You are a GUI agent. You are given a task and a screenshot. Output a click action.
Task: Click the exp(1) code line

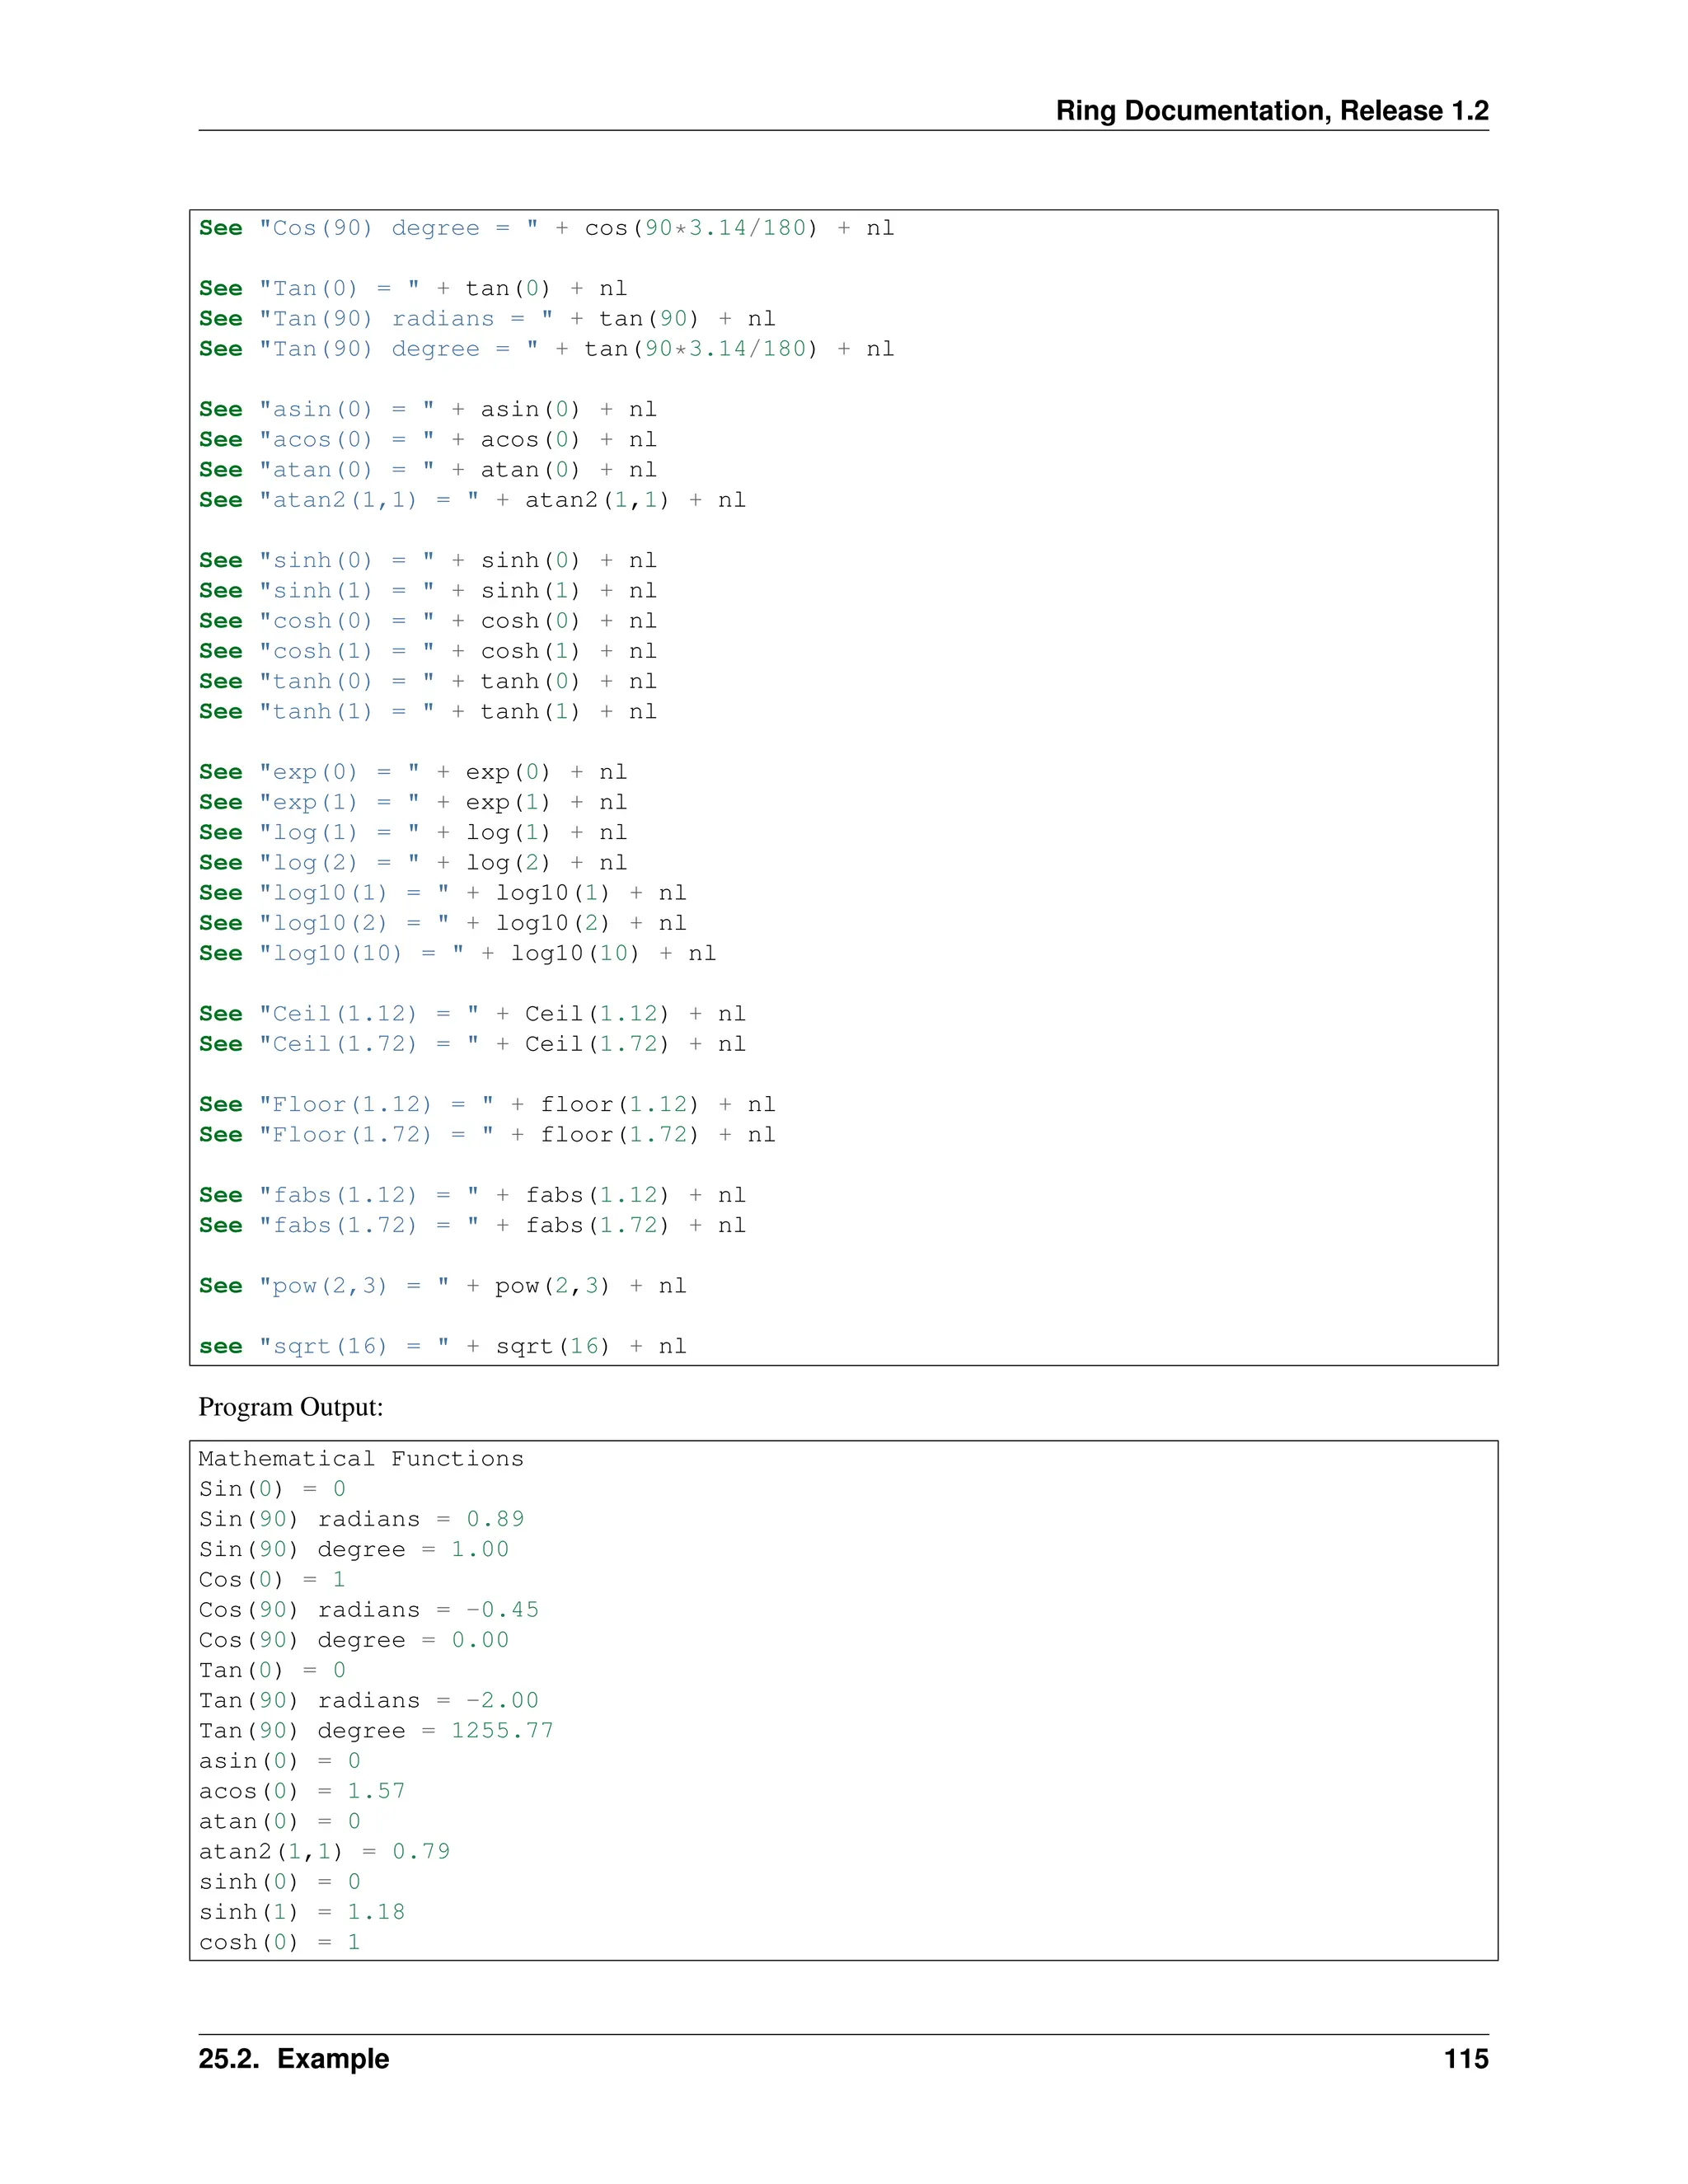pos(412,802)
